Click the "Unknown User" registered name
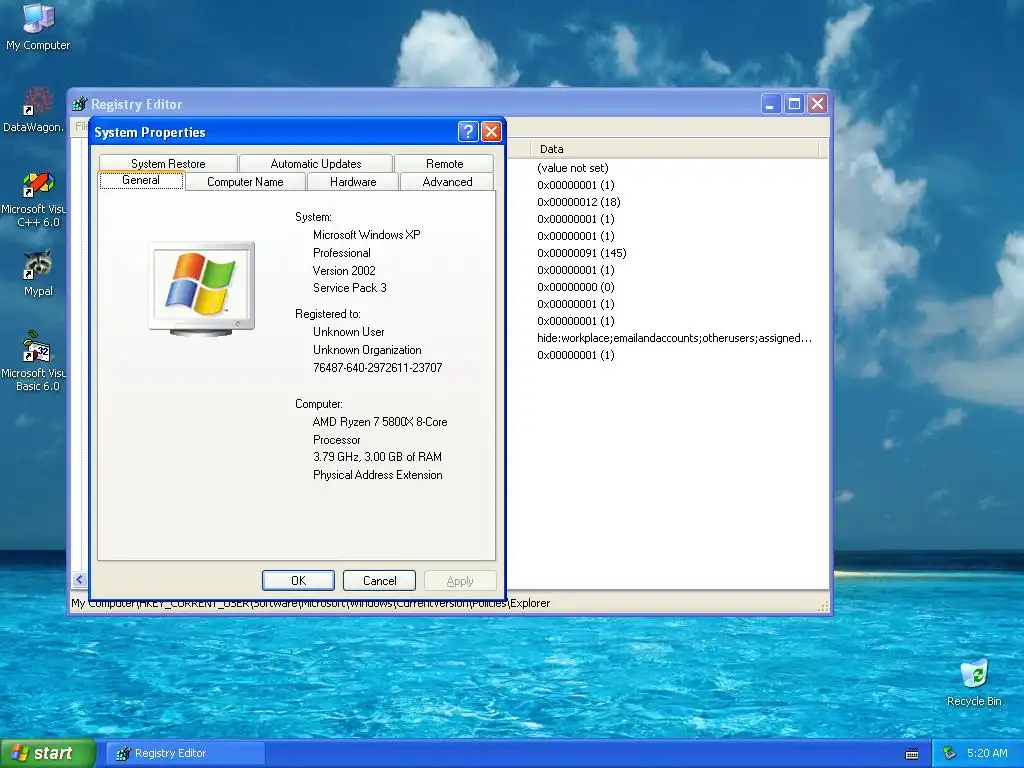Screen dimensions: 1024x768 click(349, 332)
